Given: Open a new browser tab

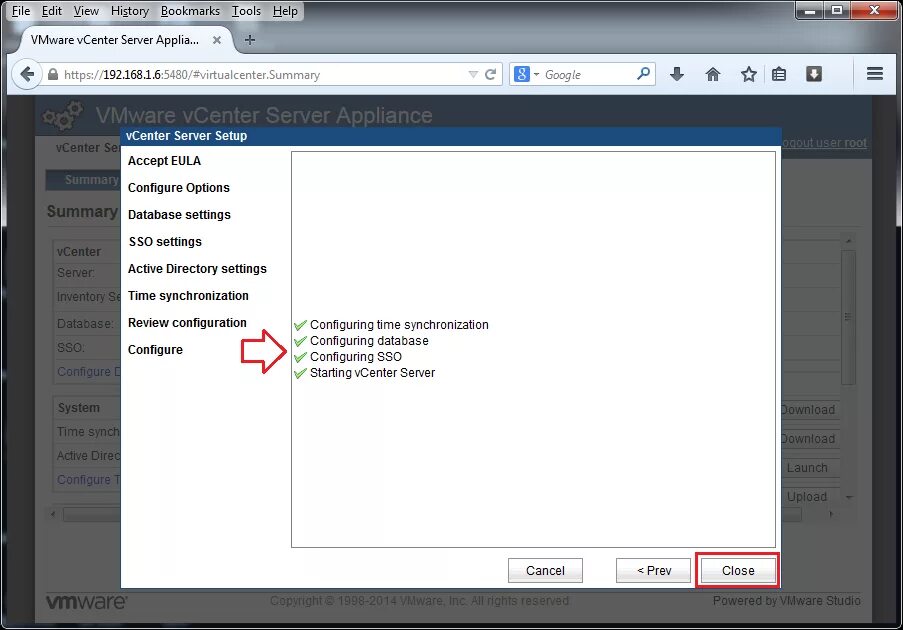Looking at the screenshot, I should click(250, 41).
